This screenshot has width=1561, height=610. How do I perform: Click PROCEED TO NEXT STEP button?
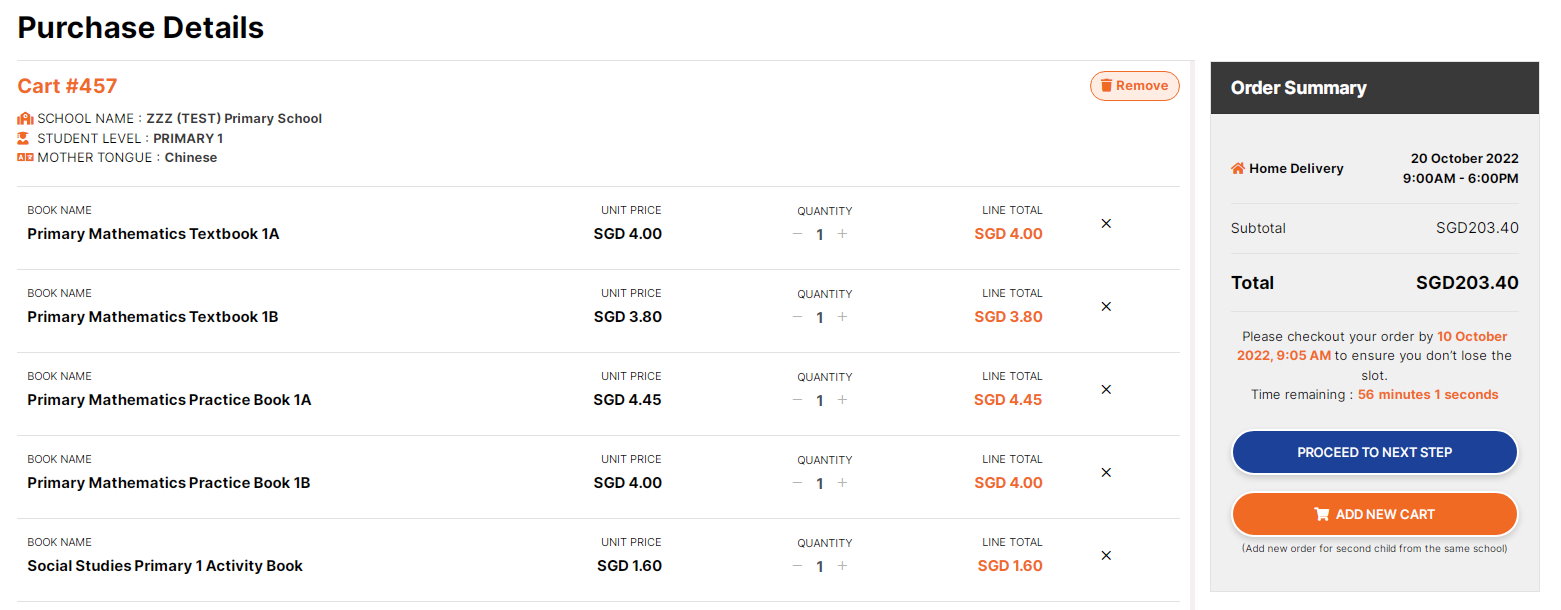point(1375,452)
